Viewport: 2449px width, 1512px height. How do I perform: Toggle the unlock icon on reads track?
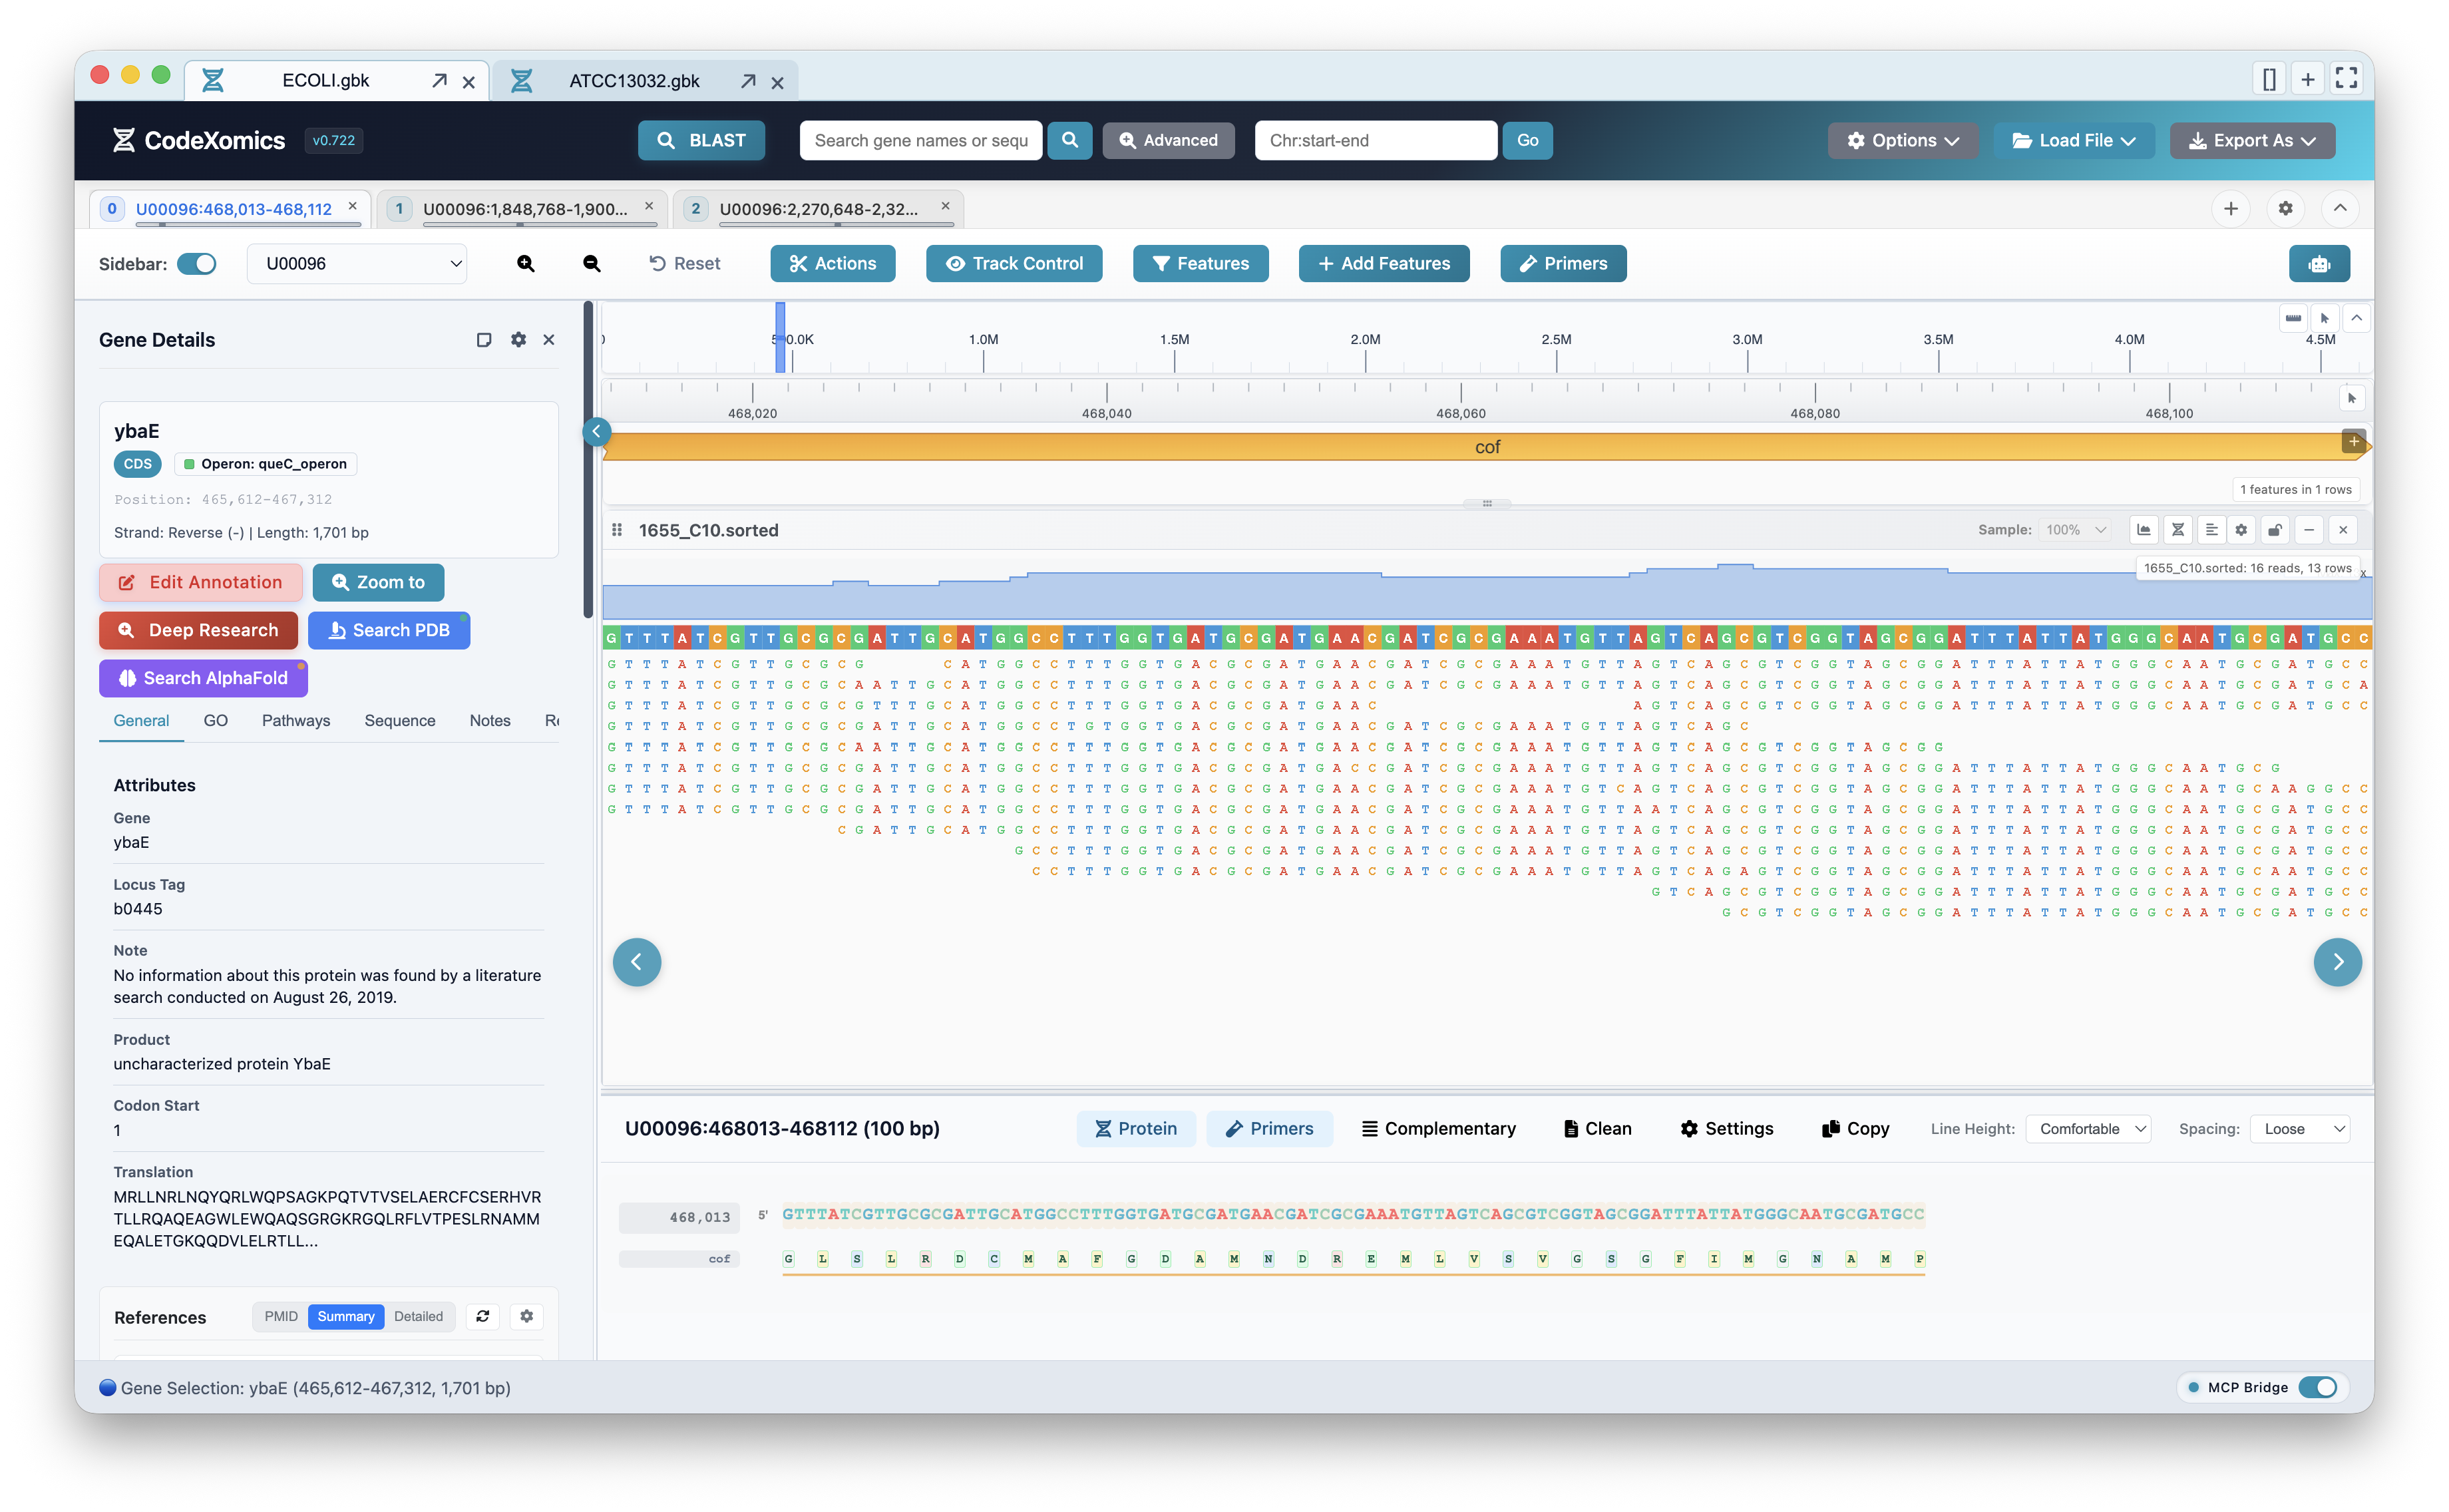coord(2275,530)
